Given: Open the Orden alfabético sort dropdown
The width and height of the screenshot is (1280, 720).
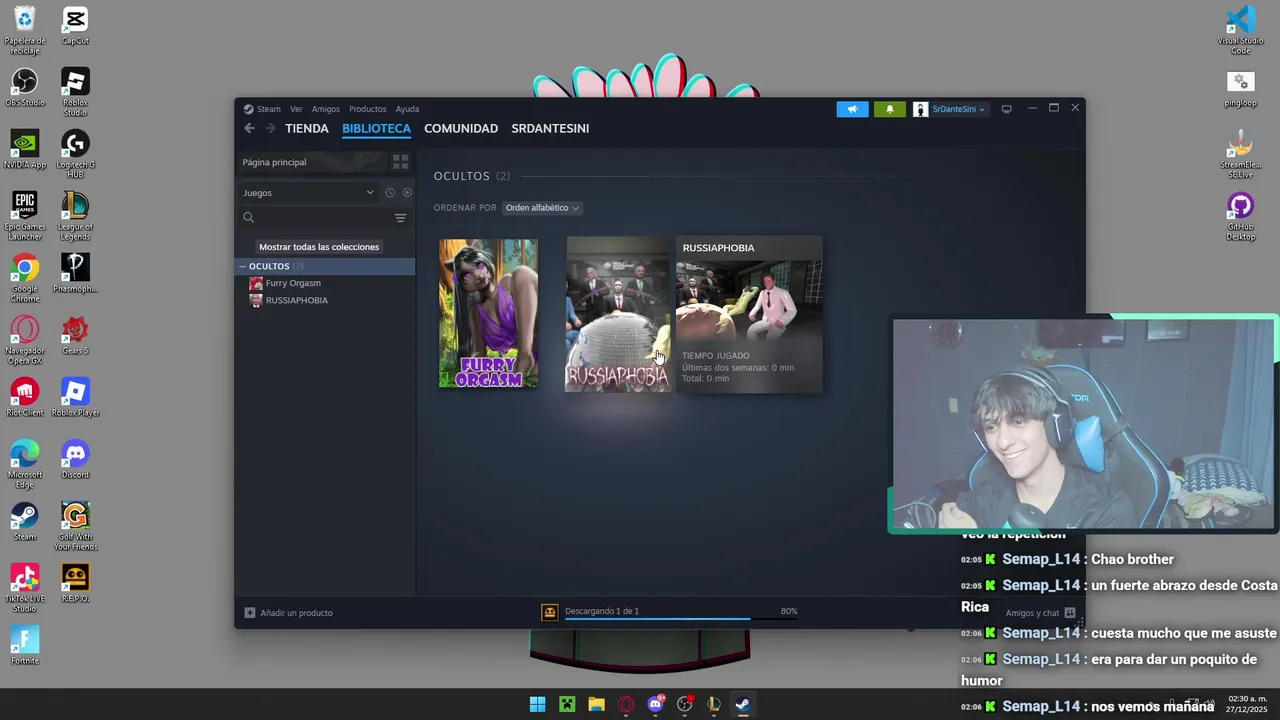Looking at the screenshot, I should pos(542,208).
